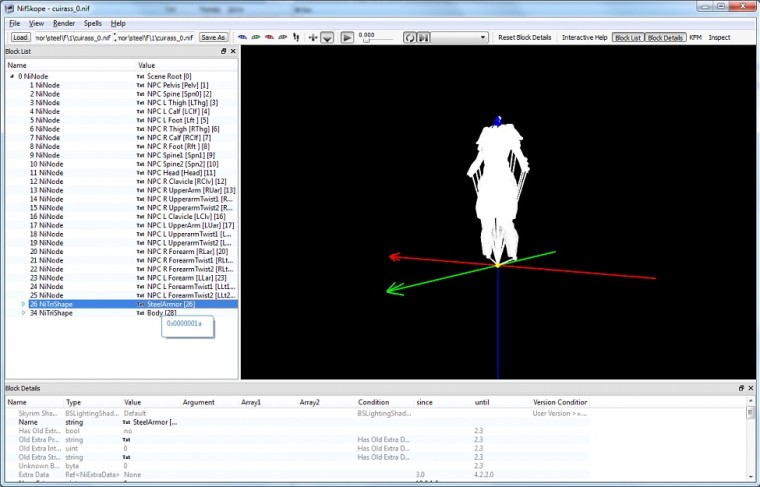Click the green eye view icon
760x487 pixels.
click(256, 37)
